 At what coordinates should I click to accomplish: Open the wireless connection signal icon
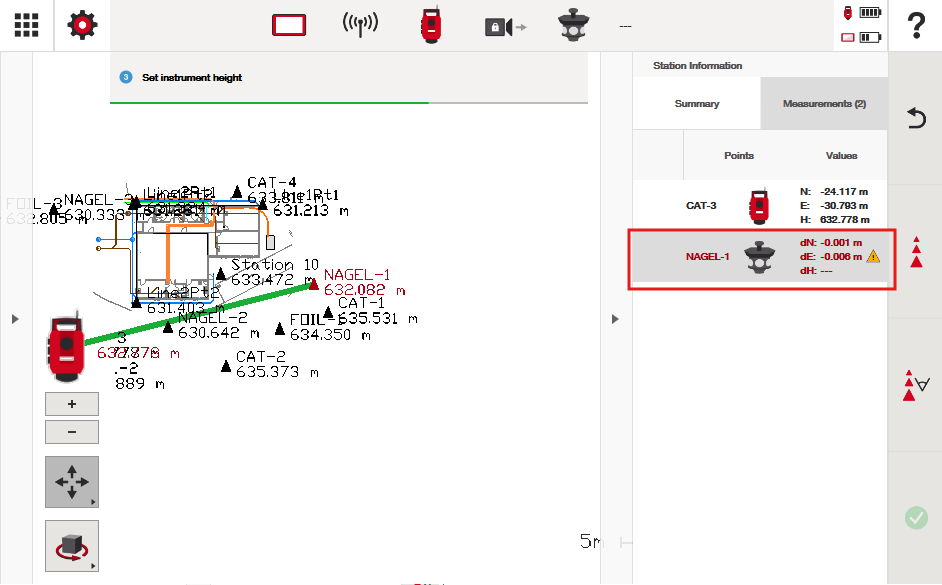coord(360,26)
